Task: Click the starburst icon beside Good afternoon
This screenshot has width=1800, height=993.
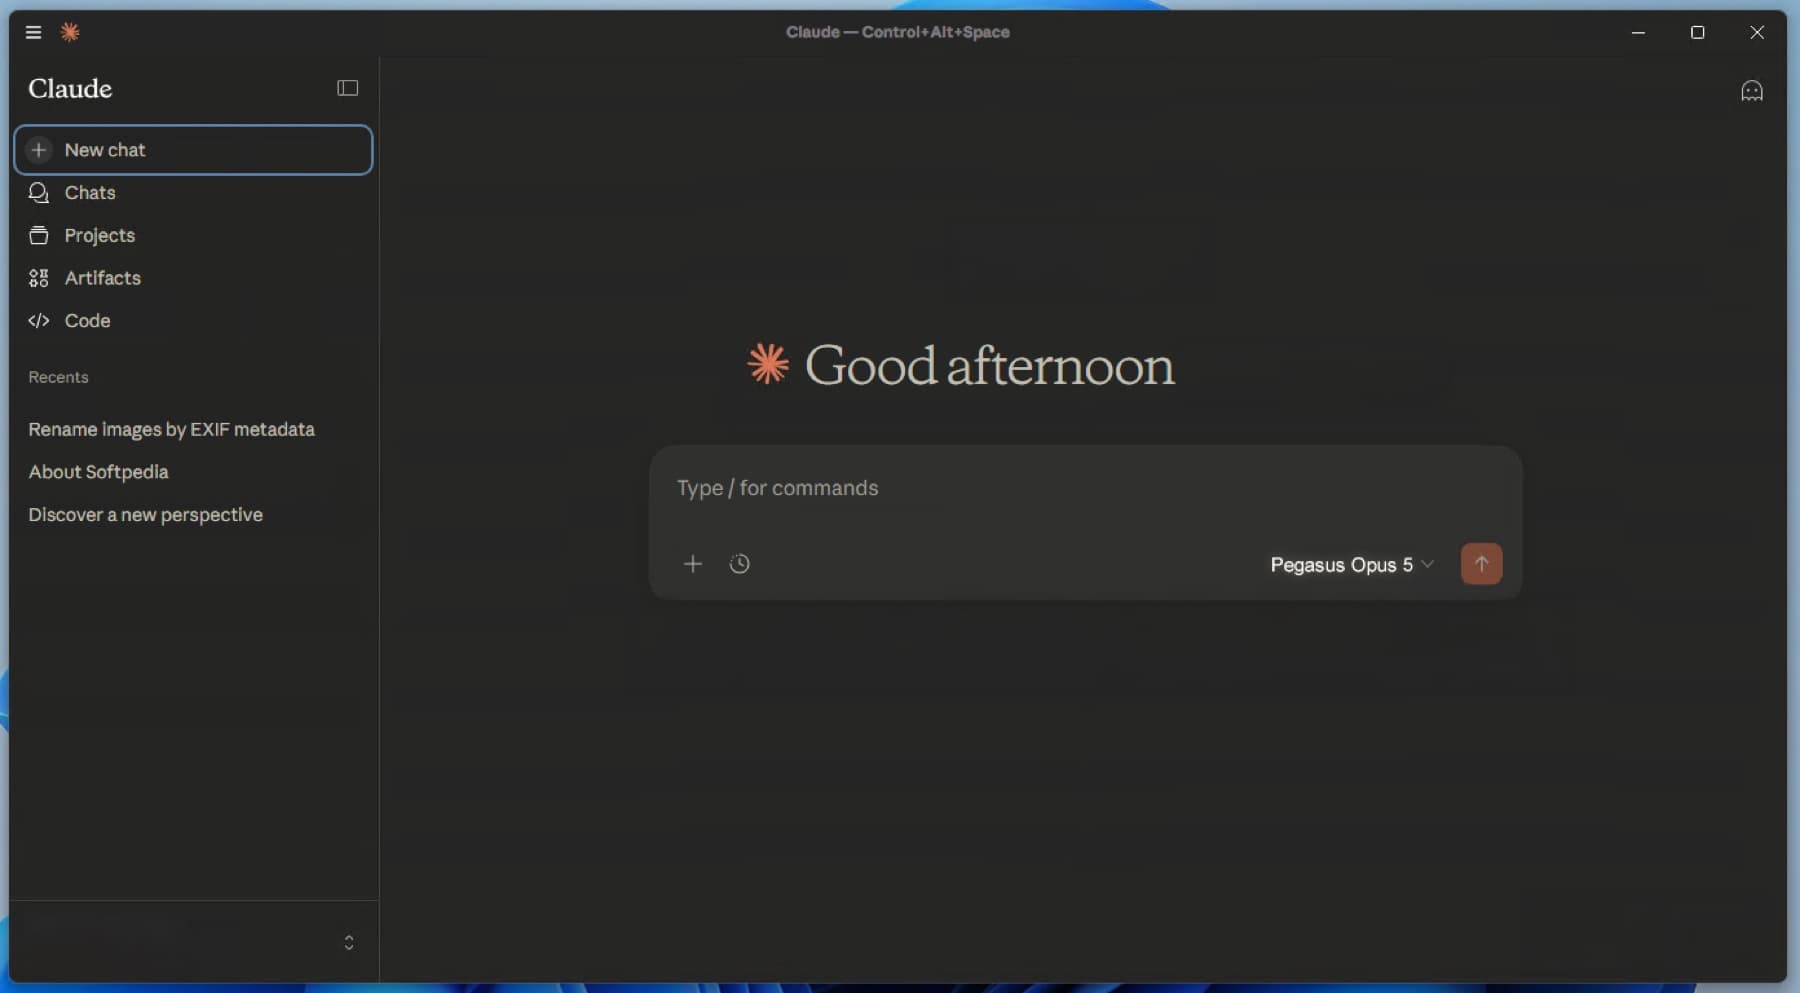Action: click(x=768, y=364)
